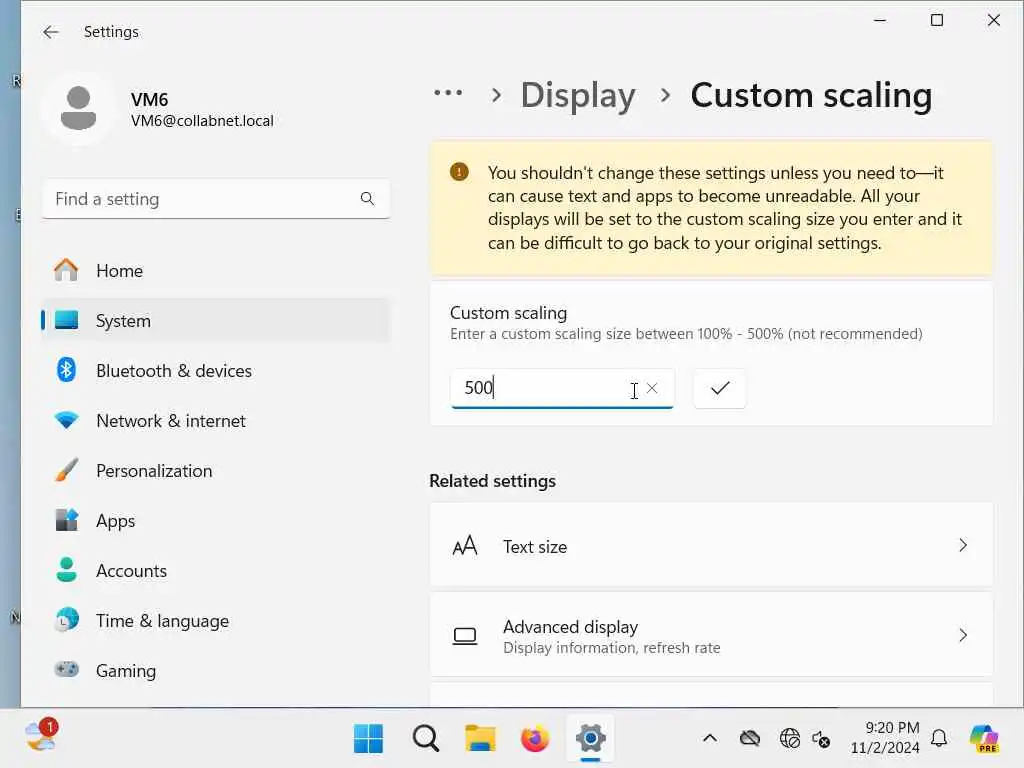
Task: Open Network & internet settings
Action: coord(170,421)
